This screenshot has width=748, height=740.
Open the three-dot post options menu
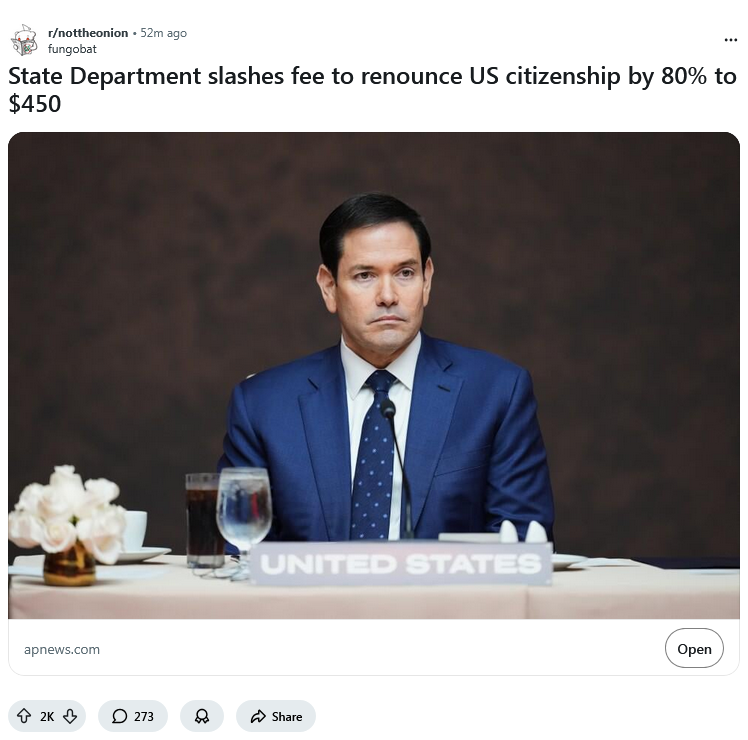click(x=730, y=40)
